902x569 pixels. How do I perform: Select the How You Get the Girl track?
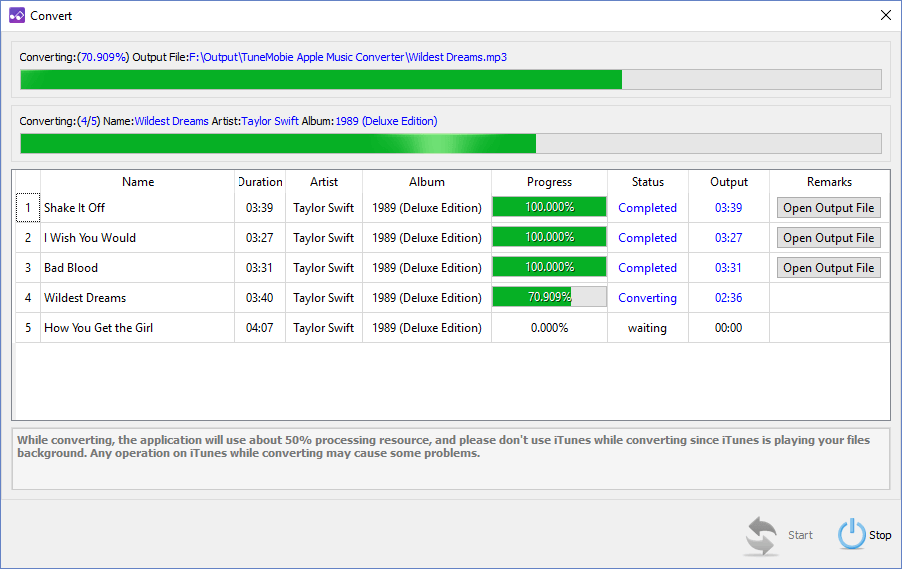98,327
